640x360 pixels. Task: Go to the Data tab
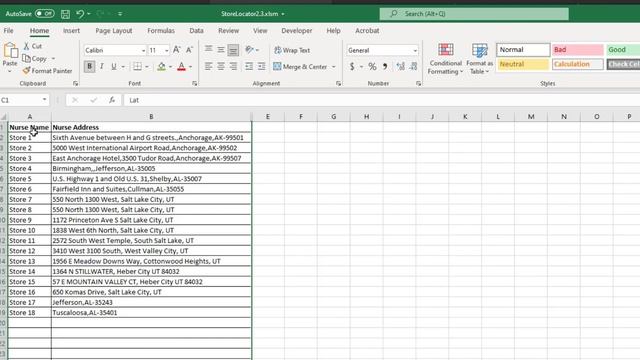pos(196,31)
